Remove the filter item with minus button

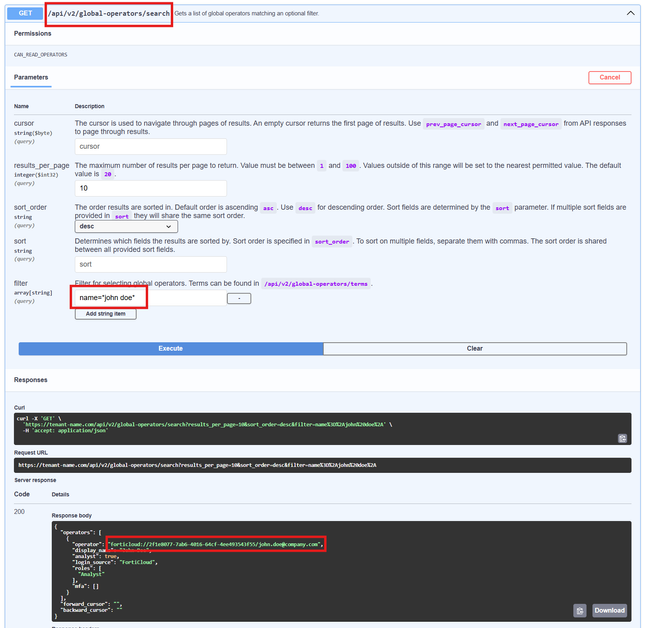click(x=239, y=298)
